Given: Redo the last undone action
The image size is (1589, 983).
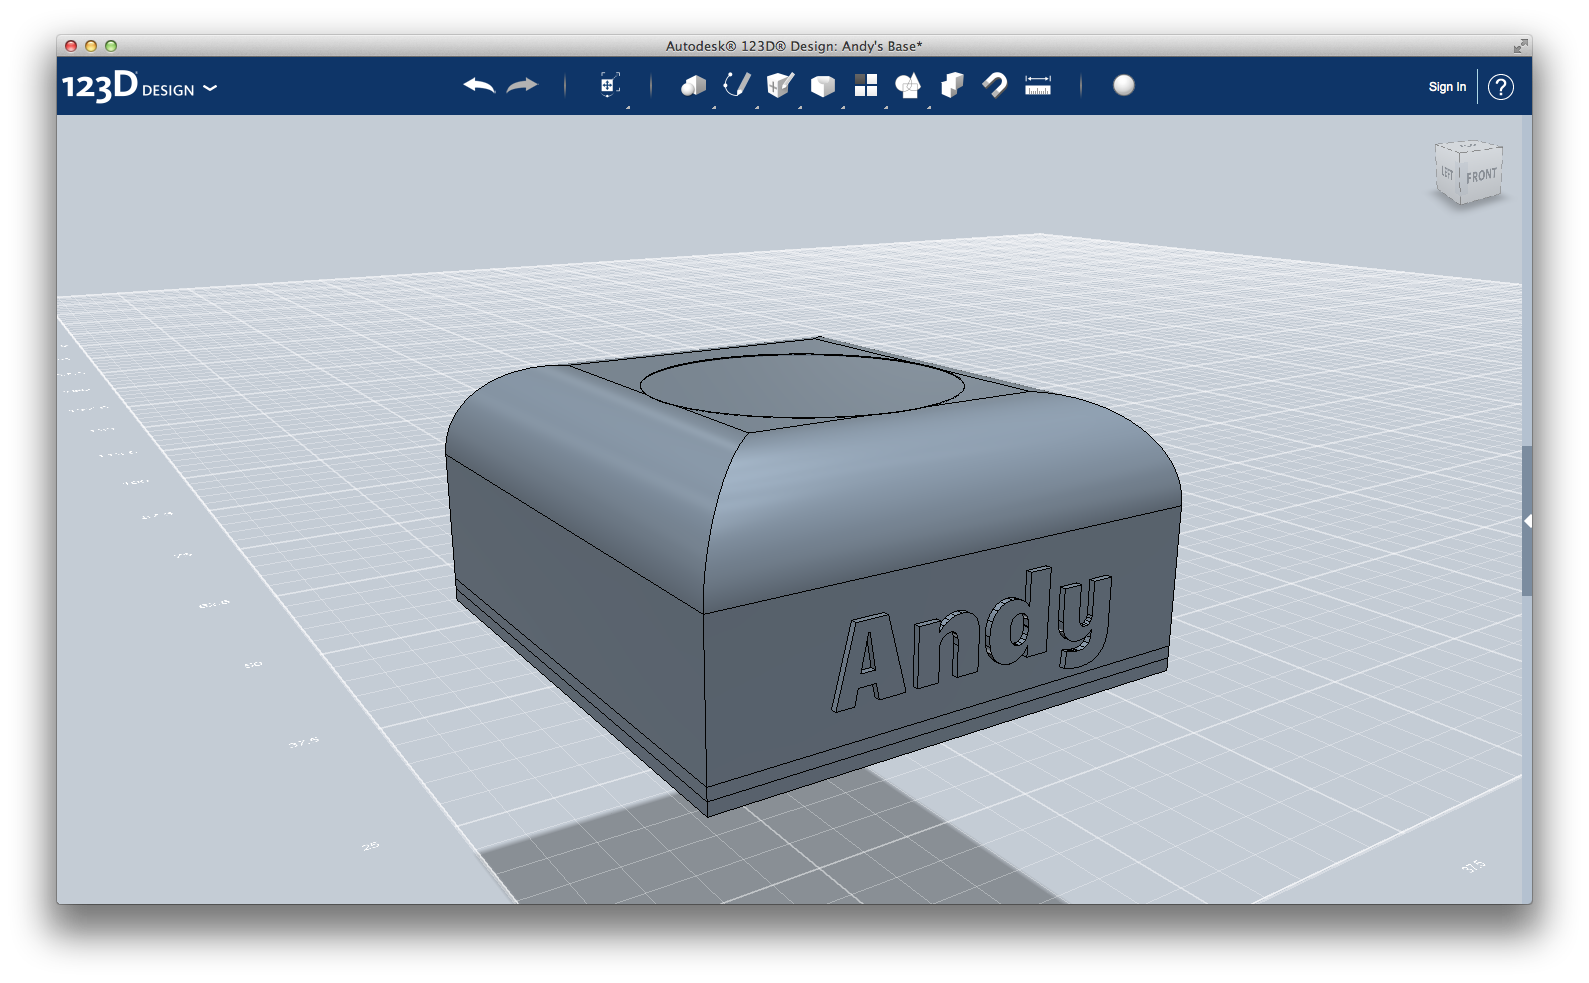Looking at the screenshot, I should (x=522, y=86).
